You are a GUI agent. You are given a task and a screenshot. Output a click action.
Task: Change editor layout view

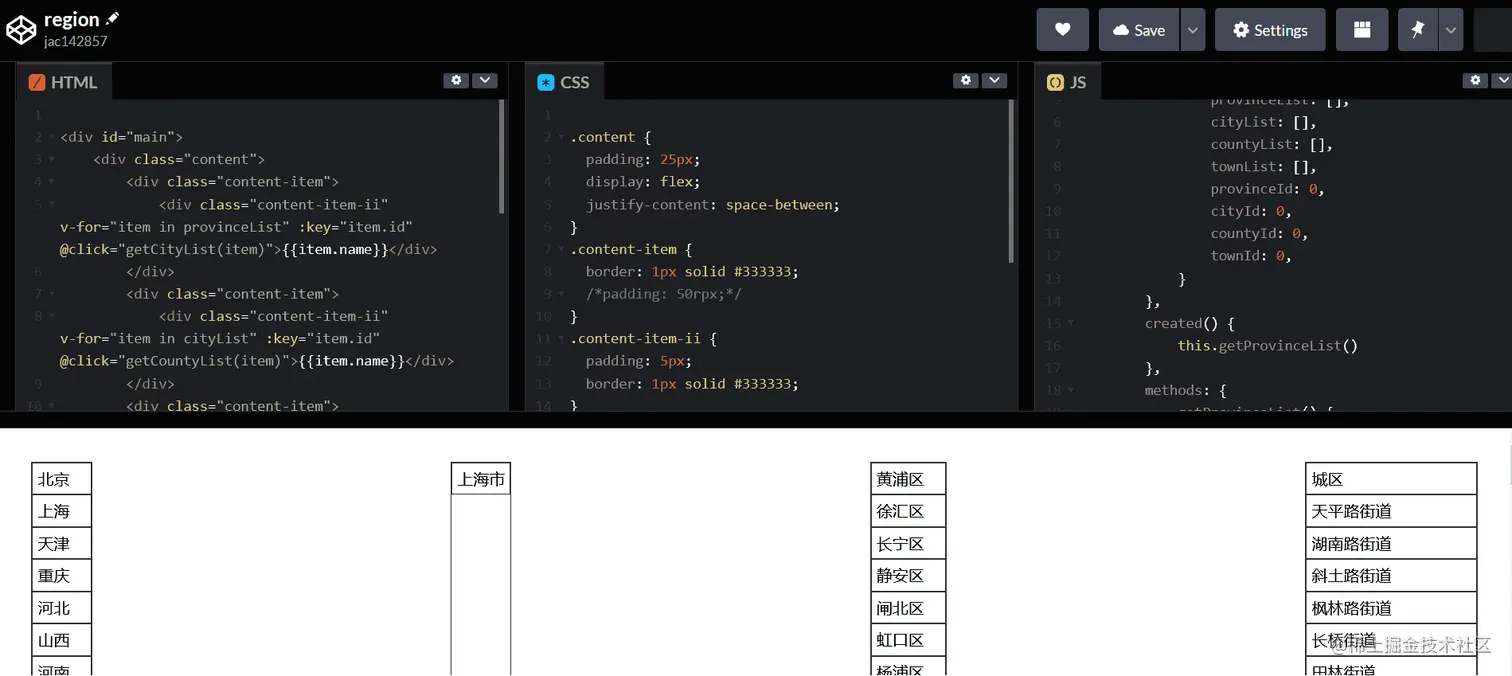point(1362,30)
